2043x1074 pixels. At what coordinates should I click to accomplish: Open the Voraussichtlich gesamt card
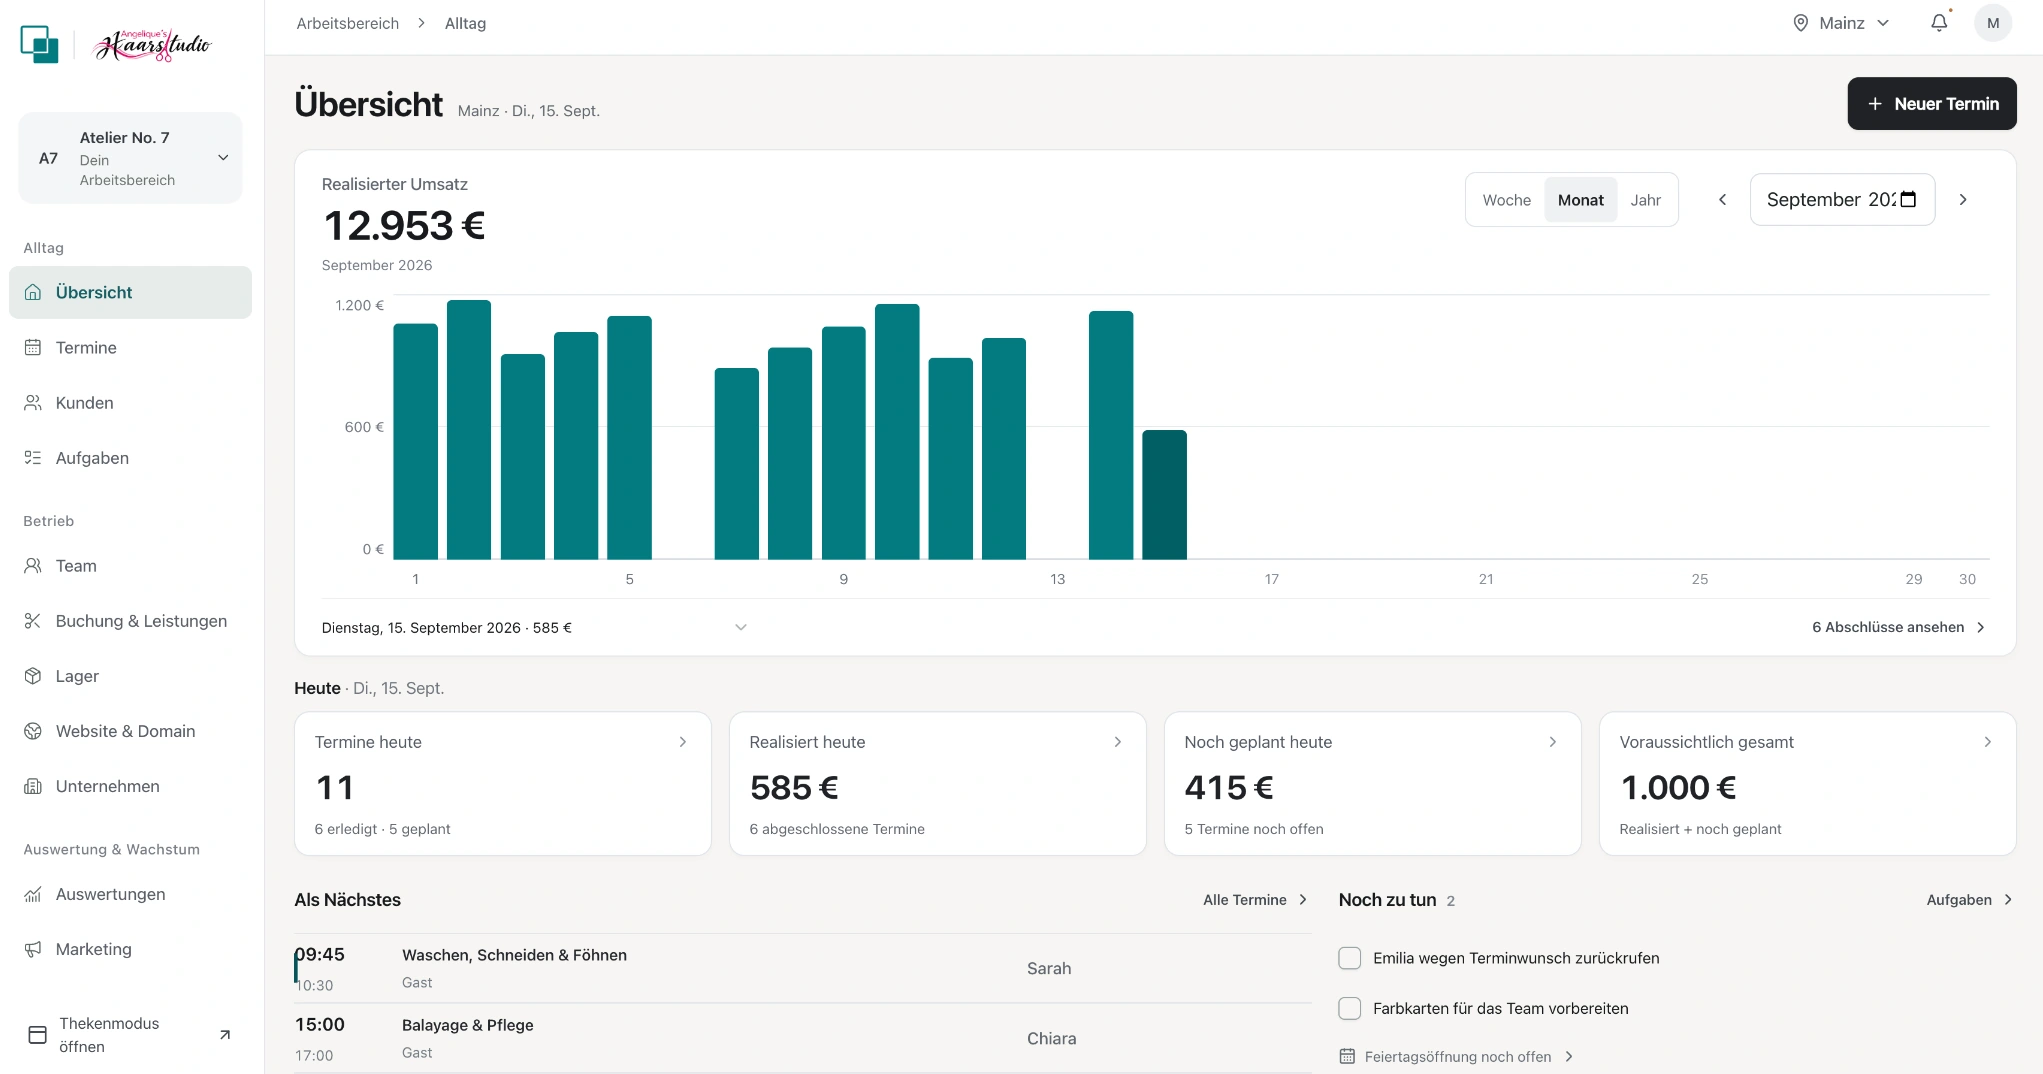[x=1808, y=784]
